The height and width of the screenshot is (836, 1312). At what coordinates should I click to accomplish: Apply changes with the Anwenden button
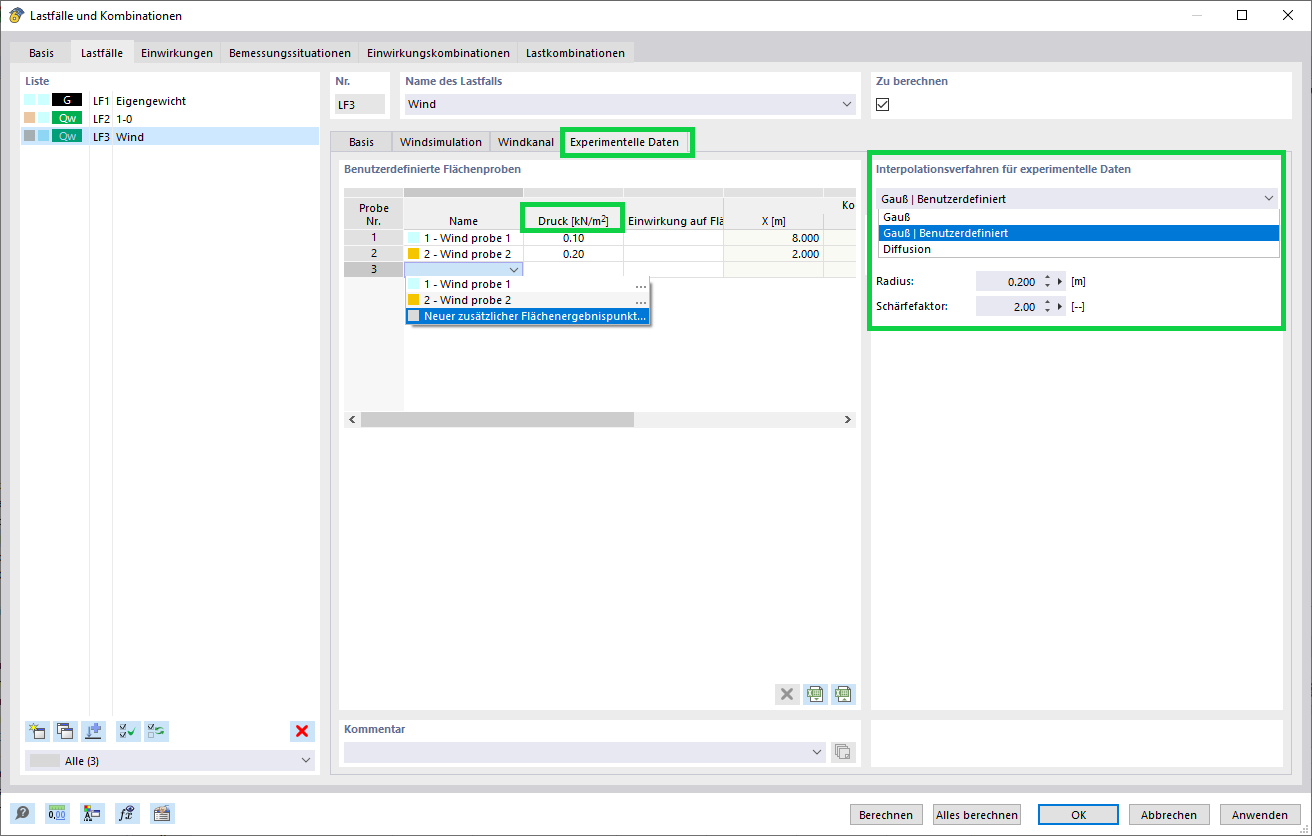1259,814
